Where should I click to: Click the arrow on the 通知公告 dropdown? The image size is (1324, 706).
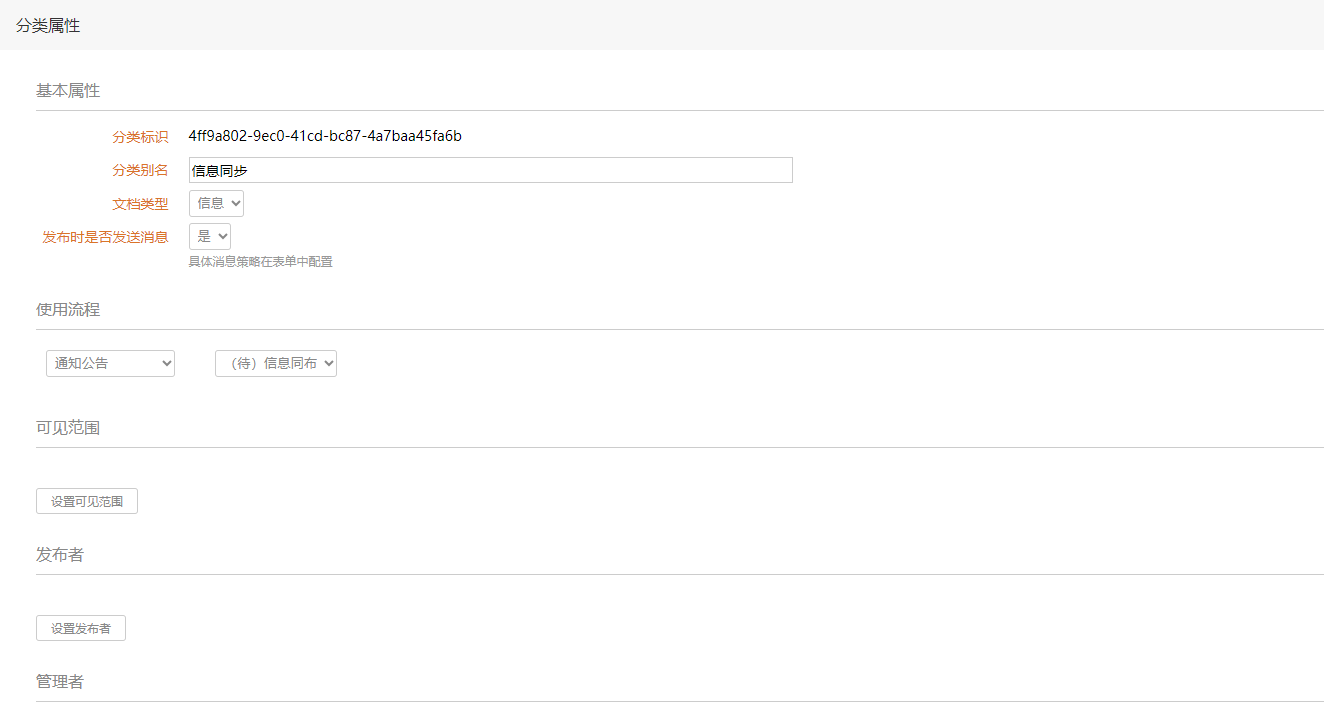[166, 363]
